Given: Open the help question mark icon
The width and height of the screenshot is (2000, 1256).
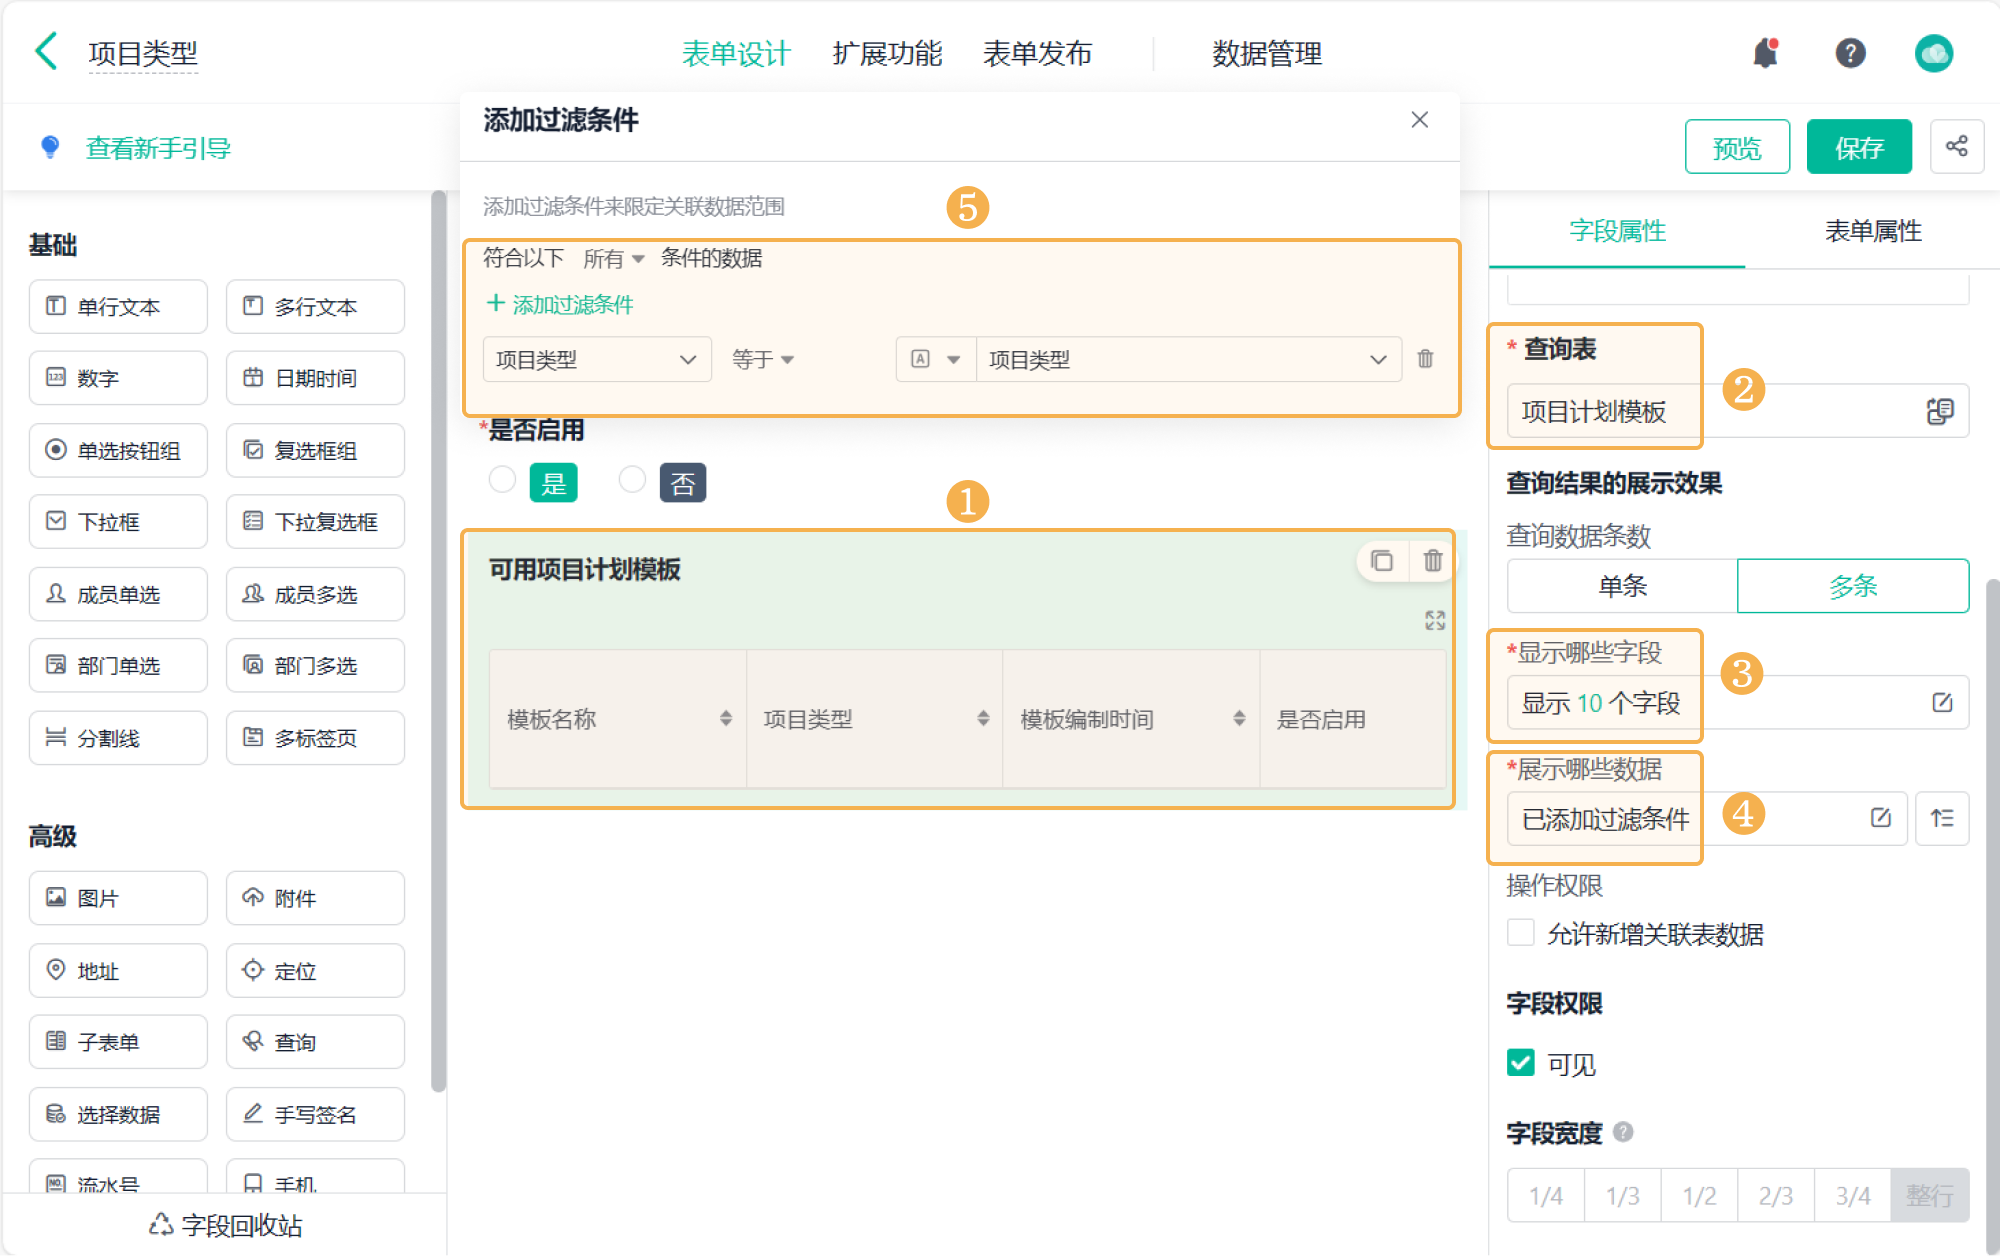Looking at the screenshot, I should click(x=1850, y=53).
